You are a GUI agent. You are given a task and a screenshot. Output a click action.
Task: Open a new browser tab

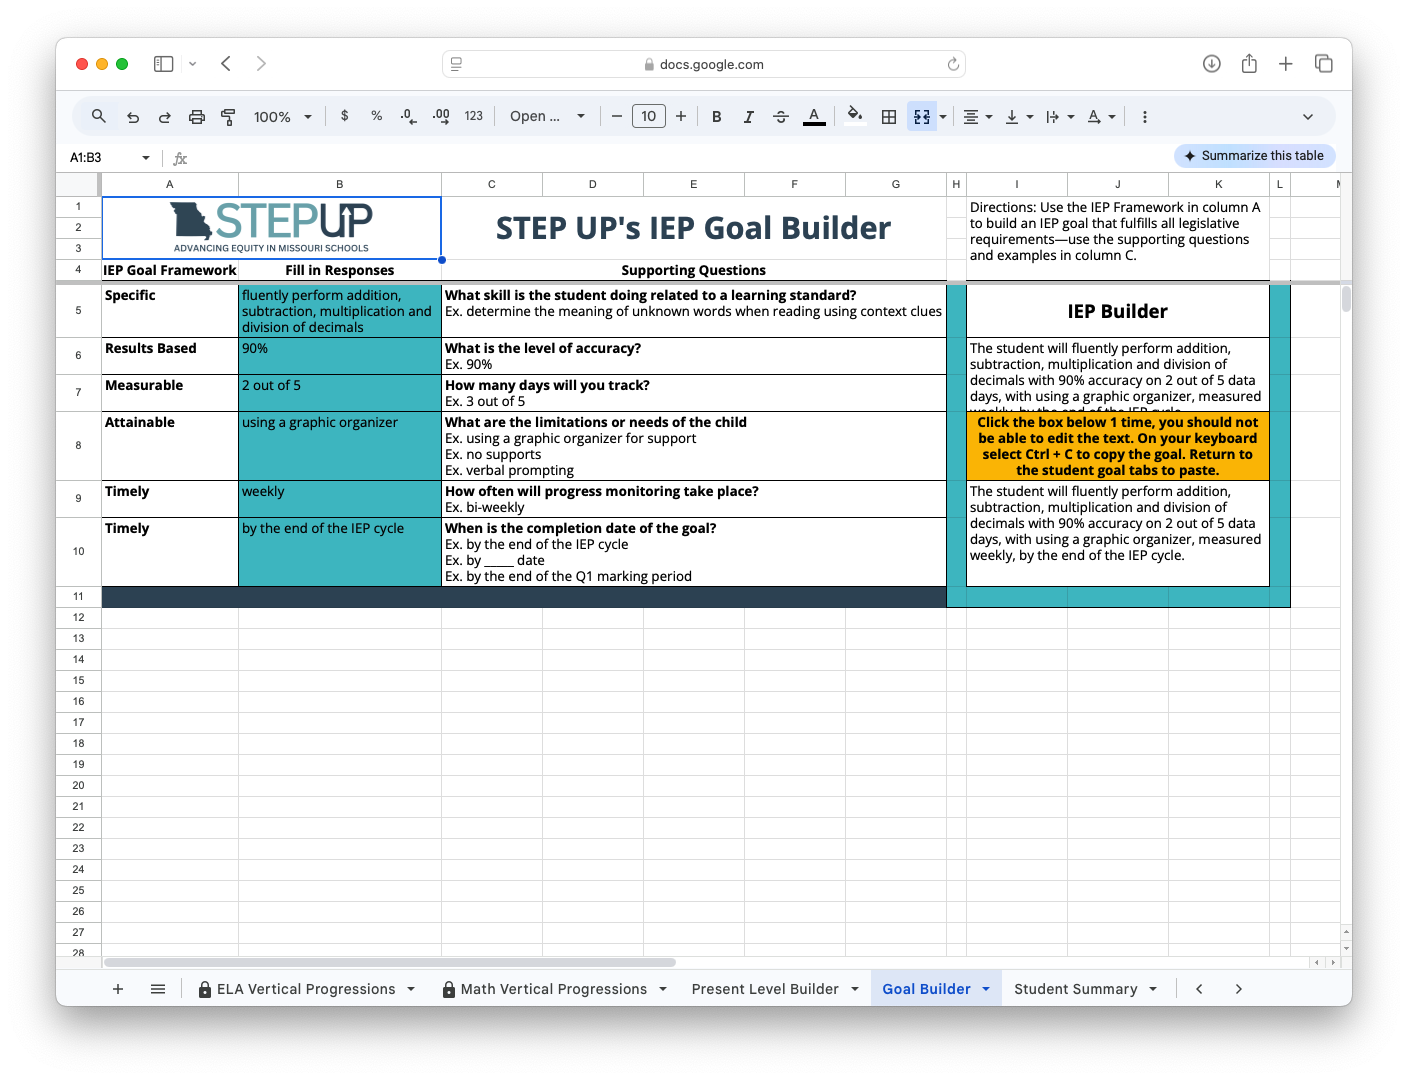(1286, 64)
